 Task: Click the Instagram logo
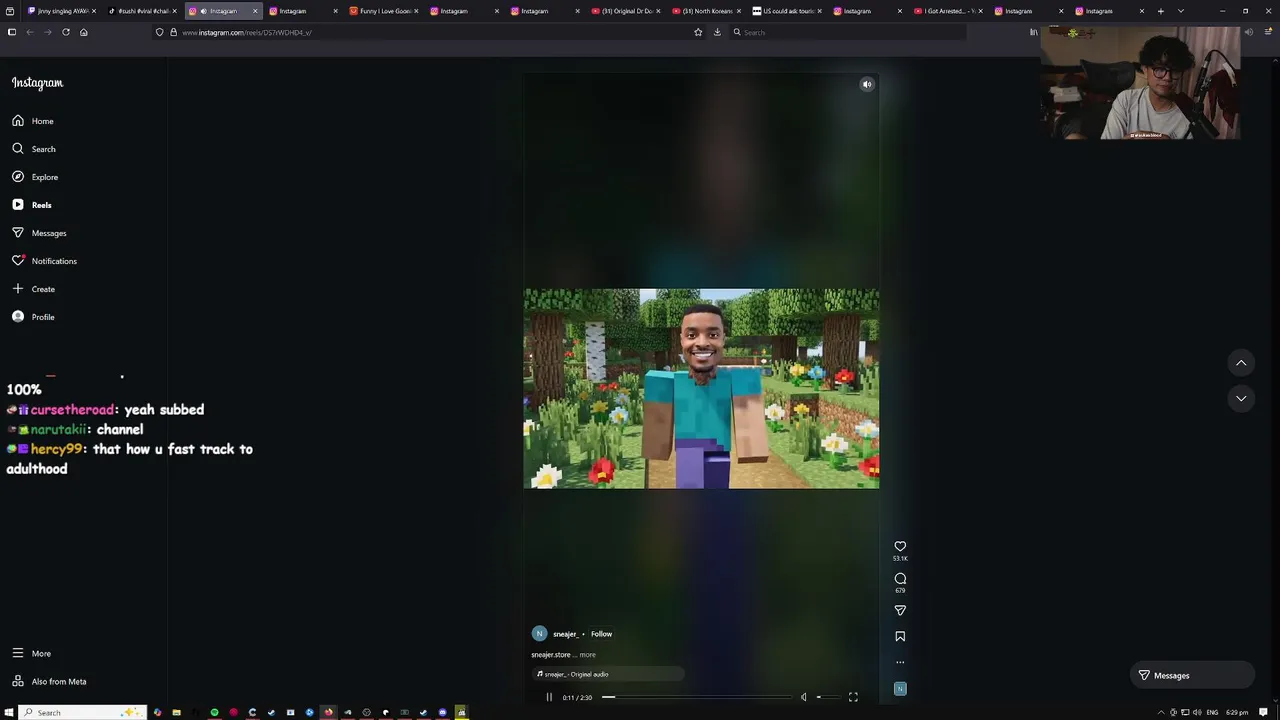[37, 83]
